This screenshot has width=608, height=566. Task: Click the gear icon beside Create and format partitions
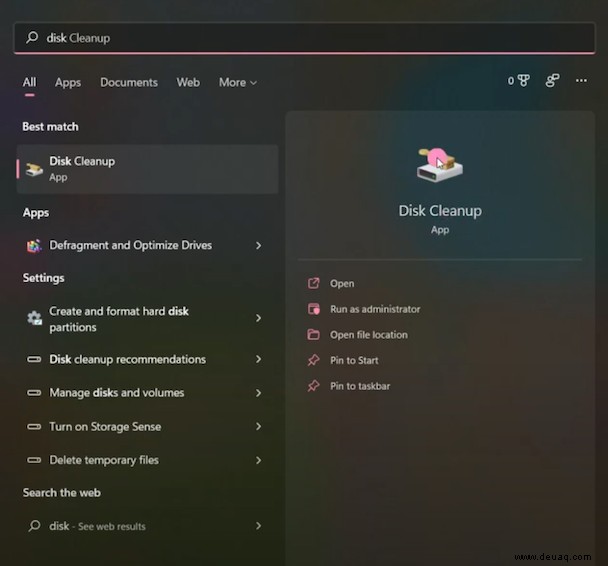34,318
